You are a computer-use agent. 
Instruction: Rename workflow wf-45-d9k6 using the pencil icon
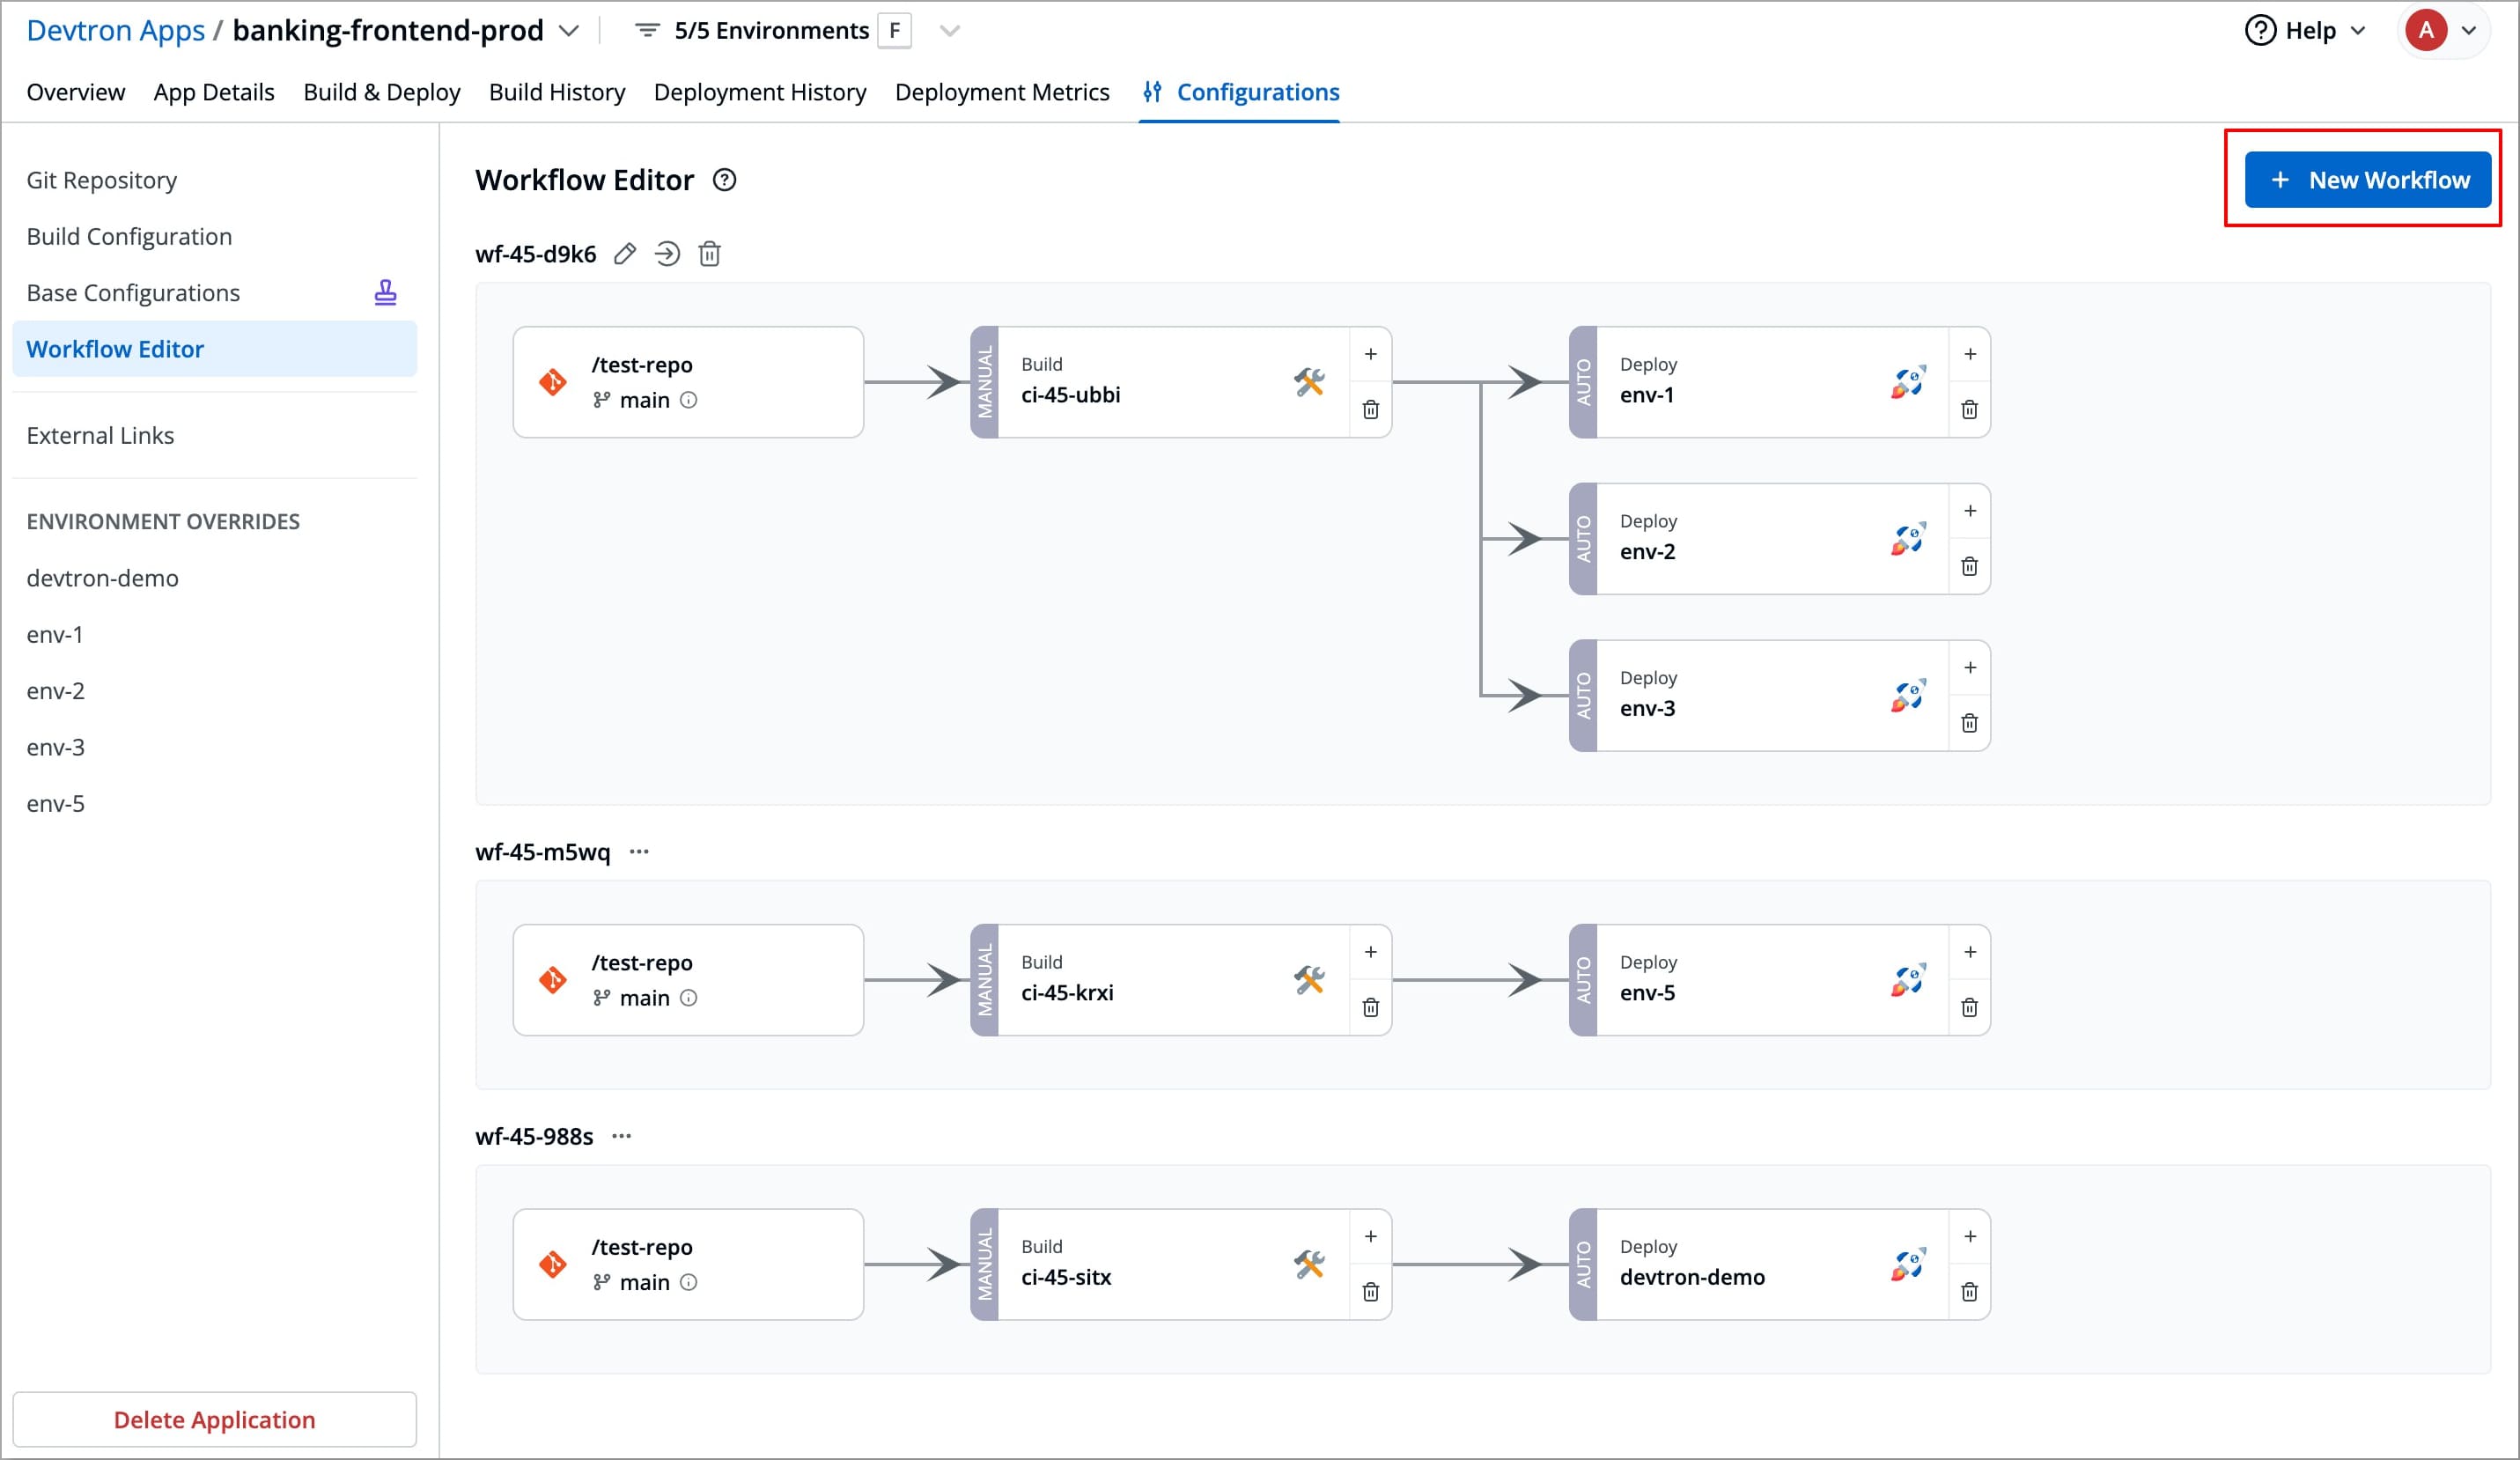(x=626, y=254)
